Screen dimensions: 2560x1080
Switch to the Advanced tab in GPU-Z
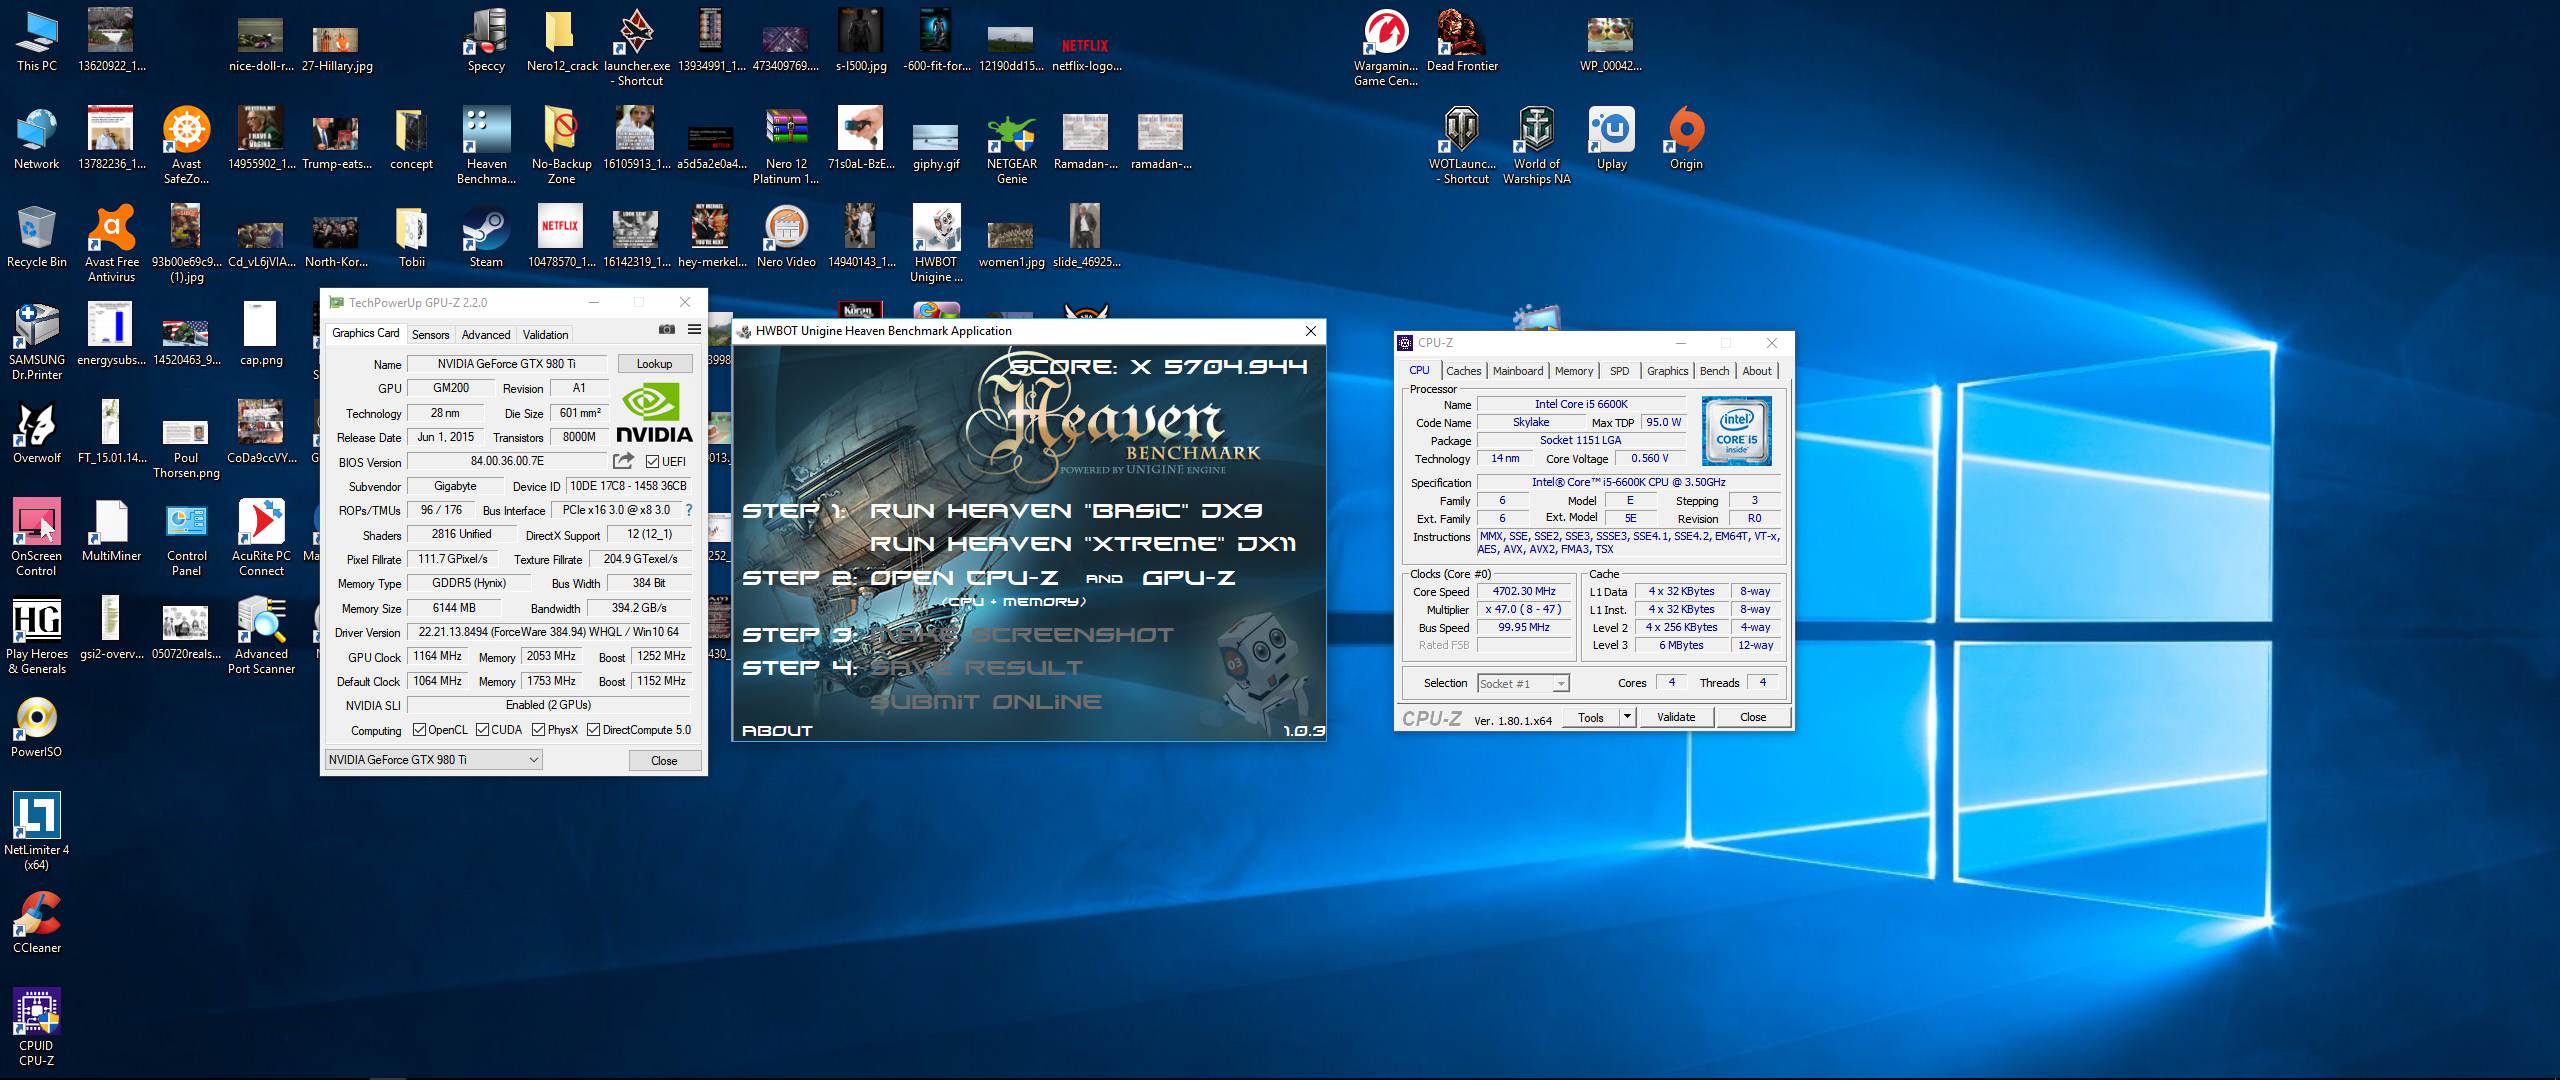pyautogui.click(x=486, y=334)
